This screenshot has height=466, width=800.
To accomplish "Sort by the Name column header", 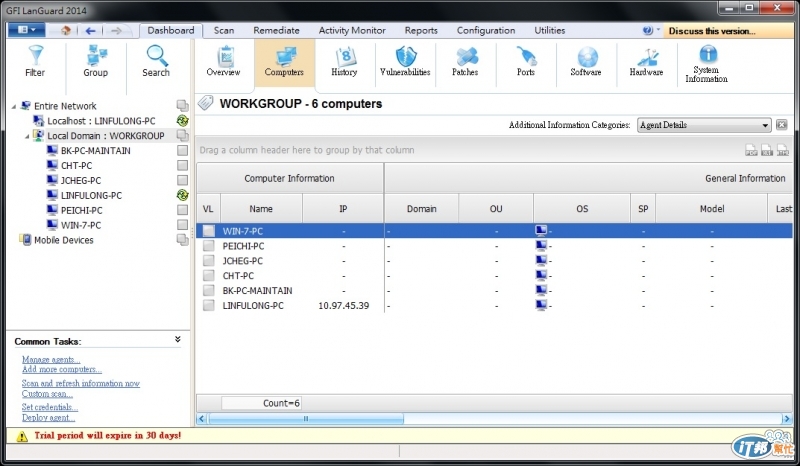I will (x=261, y=209).
